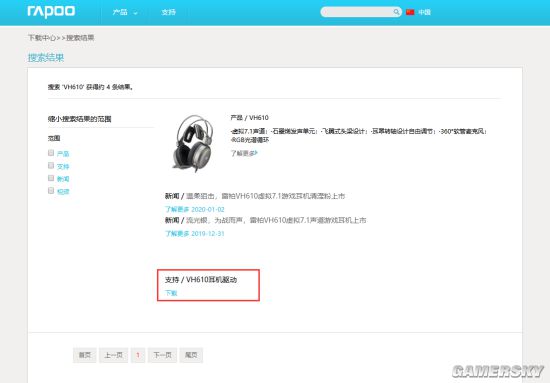Open the 了解更多 2020-01-02 news link
550x383 pixels.
[x=195, y=209]
